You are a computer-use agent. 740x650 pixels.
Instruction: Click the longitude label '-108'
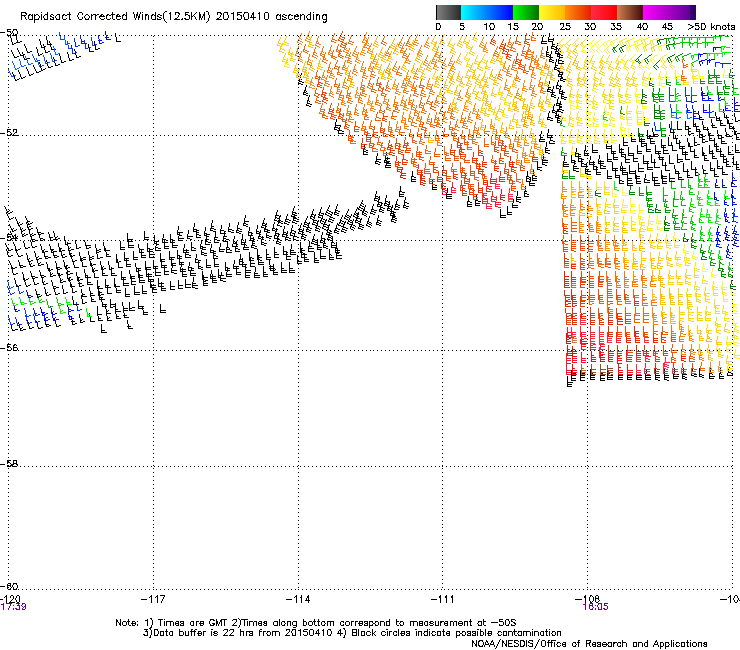coord(588,599)
